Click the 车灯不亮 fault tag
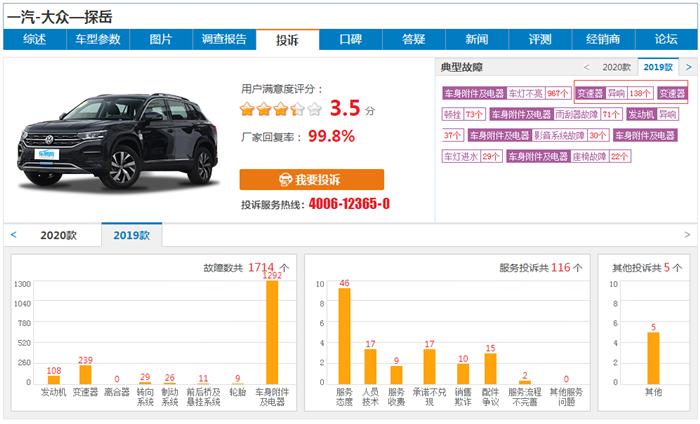The width and height of the screenshot is (700, 424). [x=525, y=93]
